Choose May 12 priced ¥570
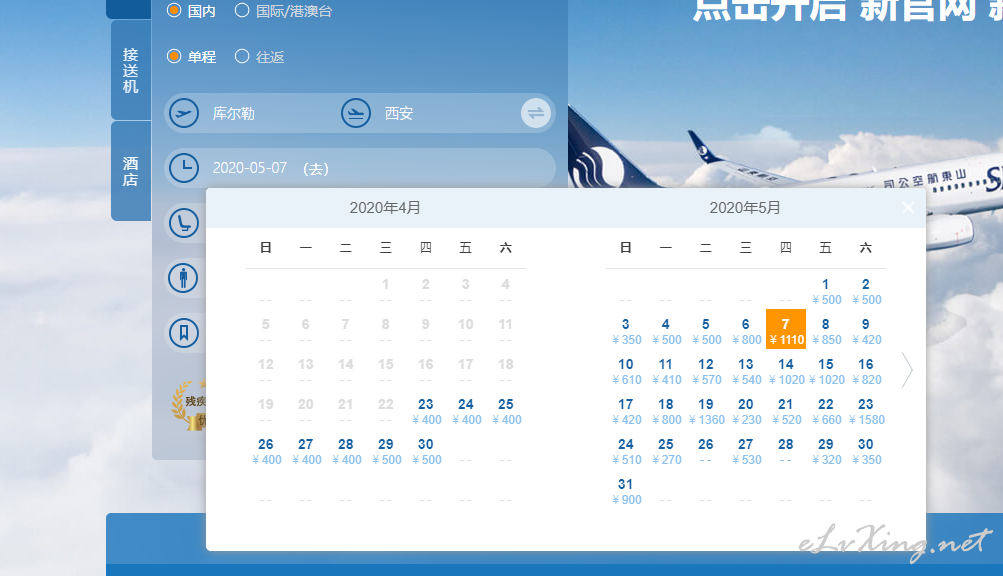1003x576 pixels. pyautogui.click(x=706, y=371)
